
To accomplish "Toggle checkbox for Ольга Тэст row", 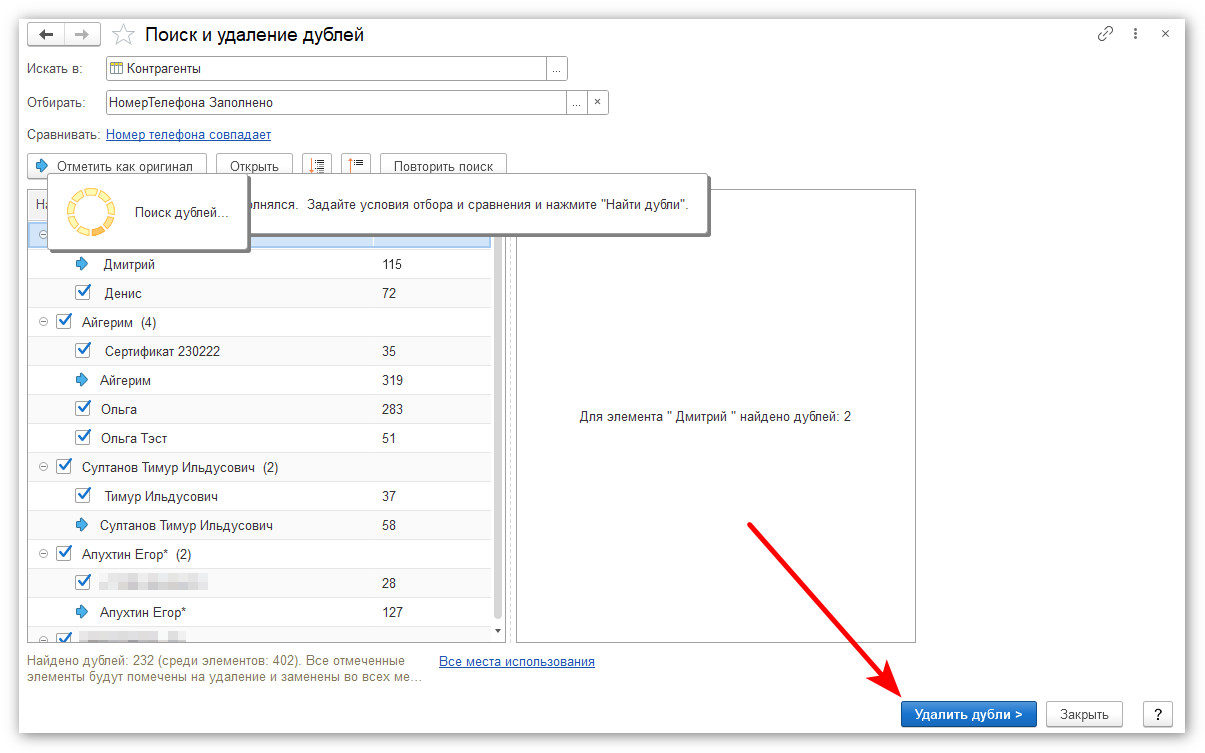I will [x=83, y=437].
